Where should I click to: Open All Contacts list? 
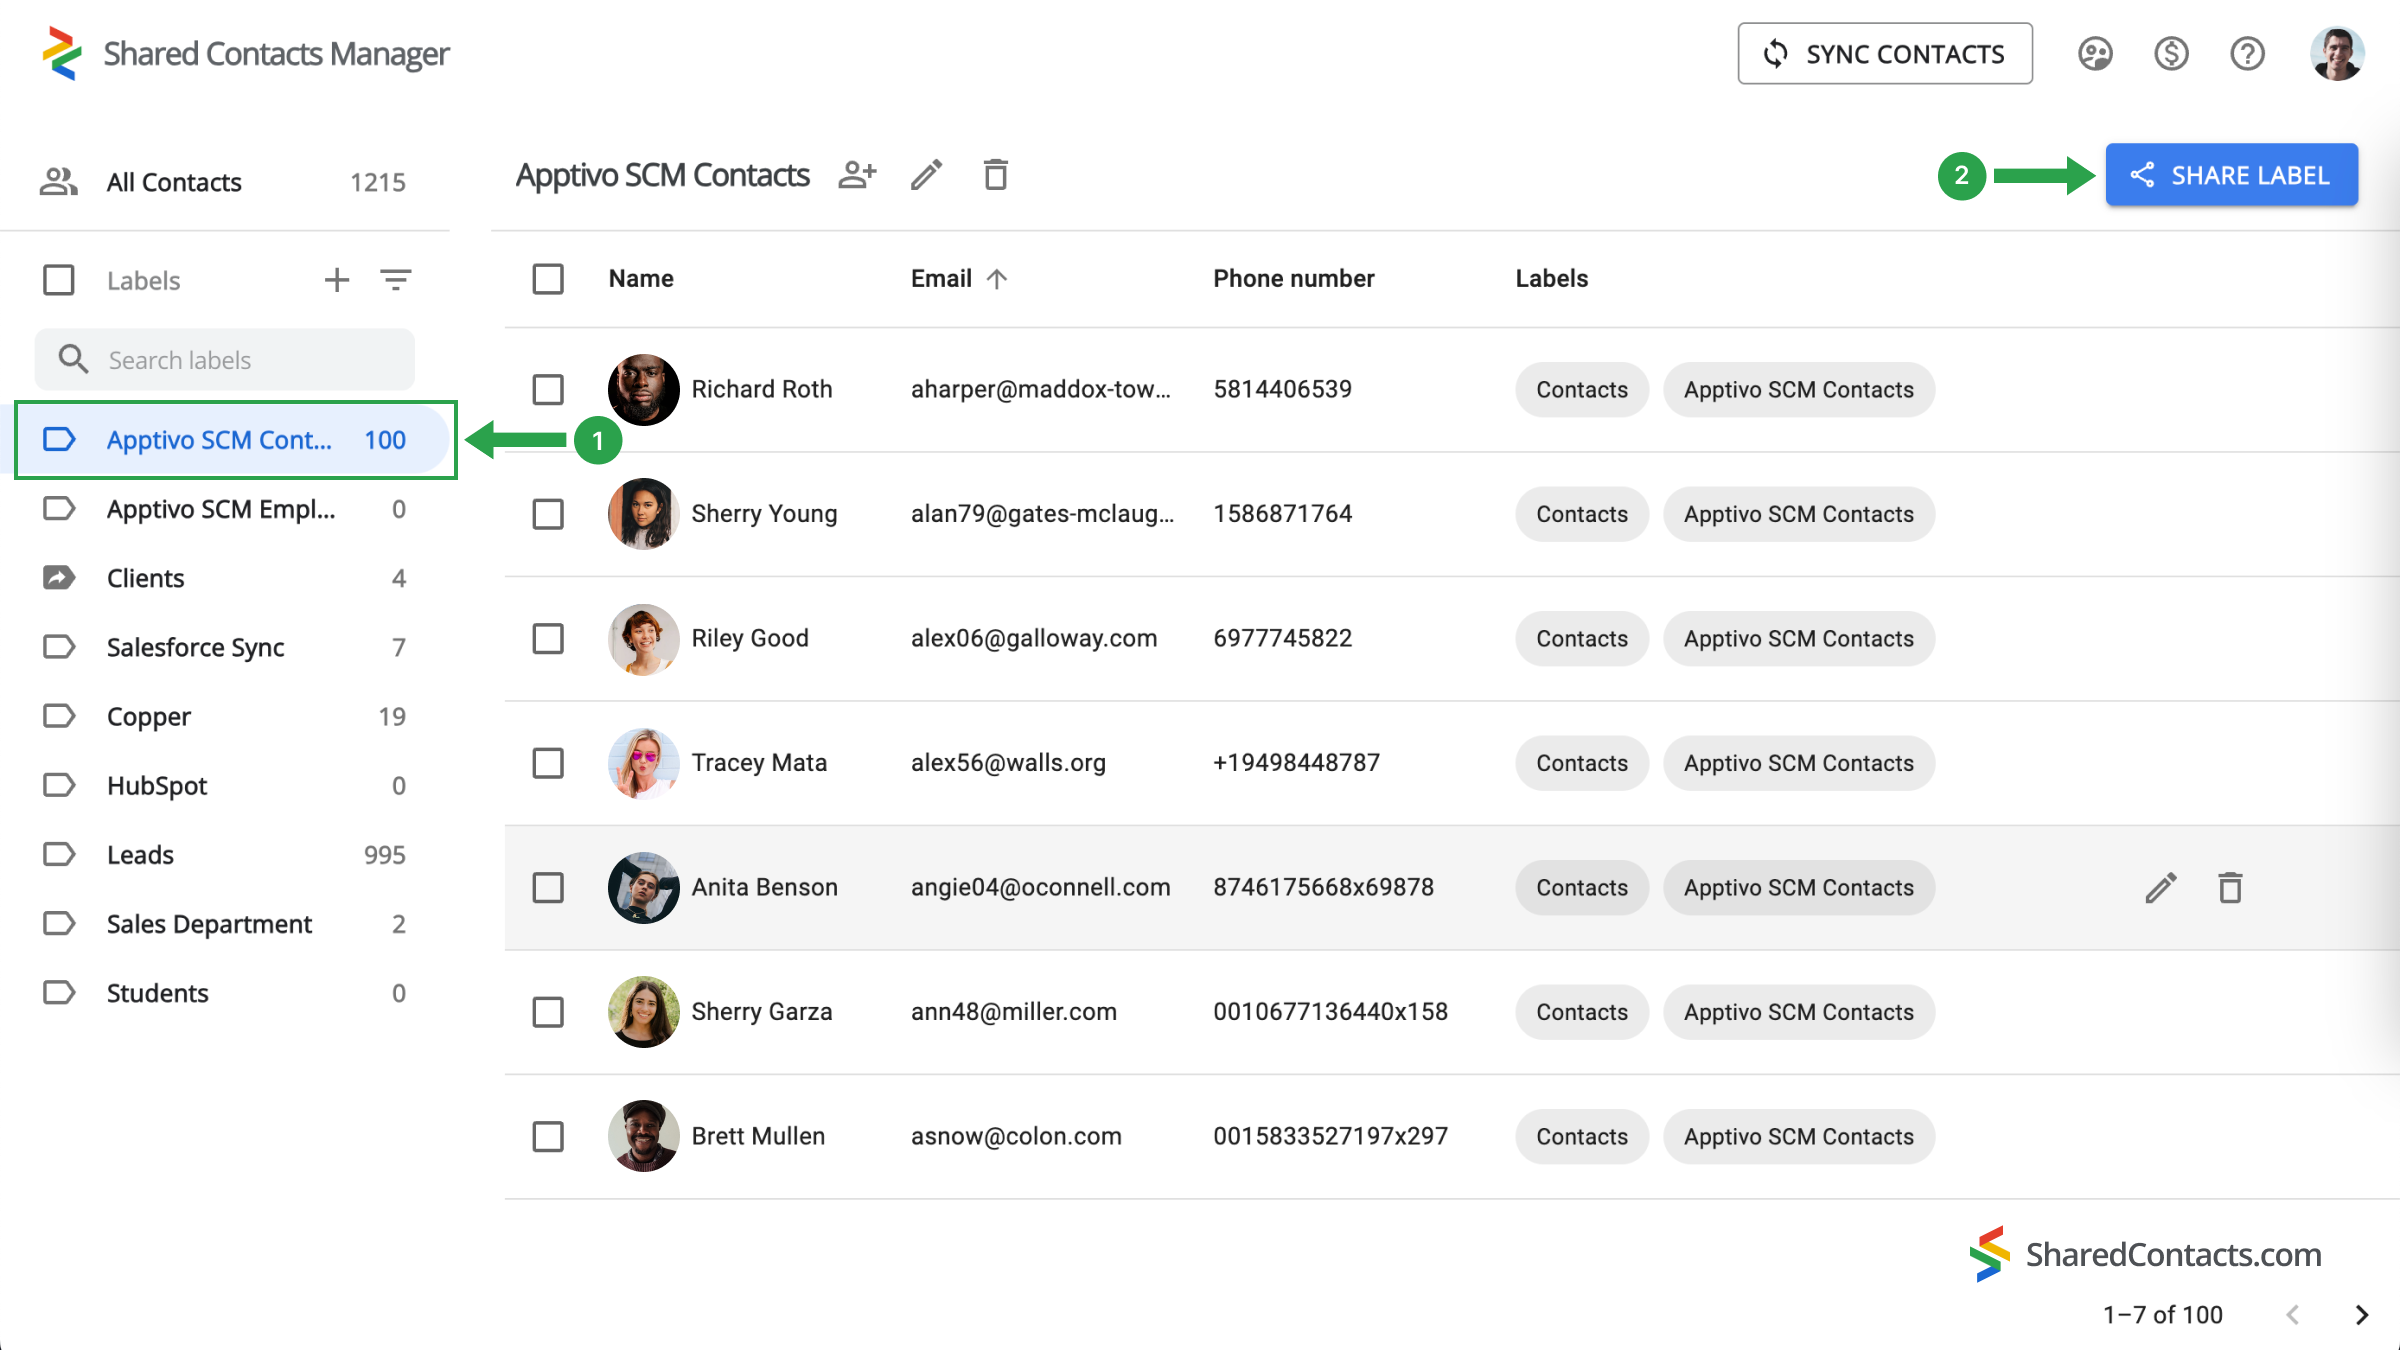pos(225,181)
